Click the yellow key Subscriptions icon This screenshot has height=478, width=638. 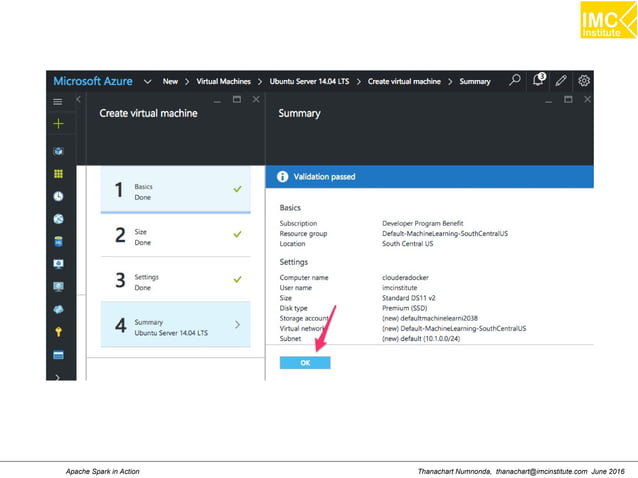[x=58, y=331]
